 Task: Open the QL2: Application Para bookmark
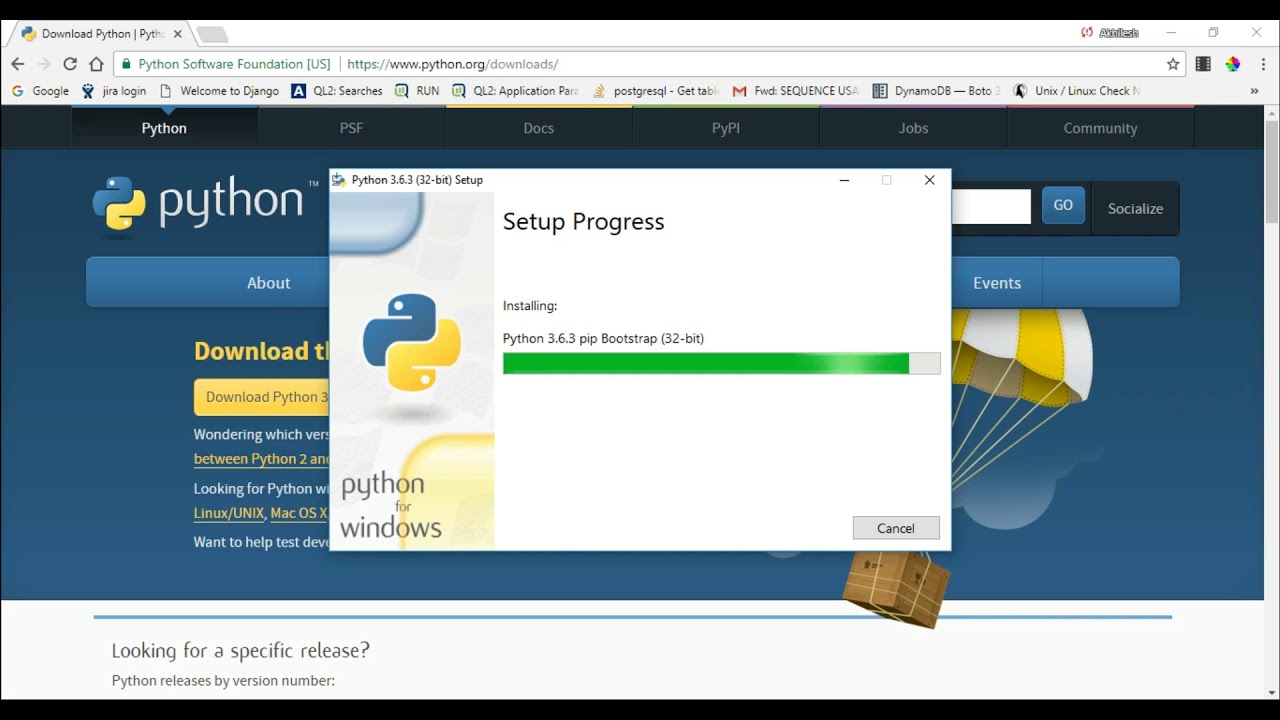(515, 91)
